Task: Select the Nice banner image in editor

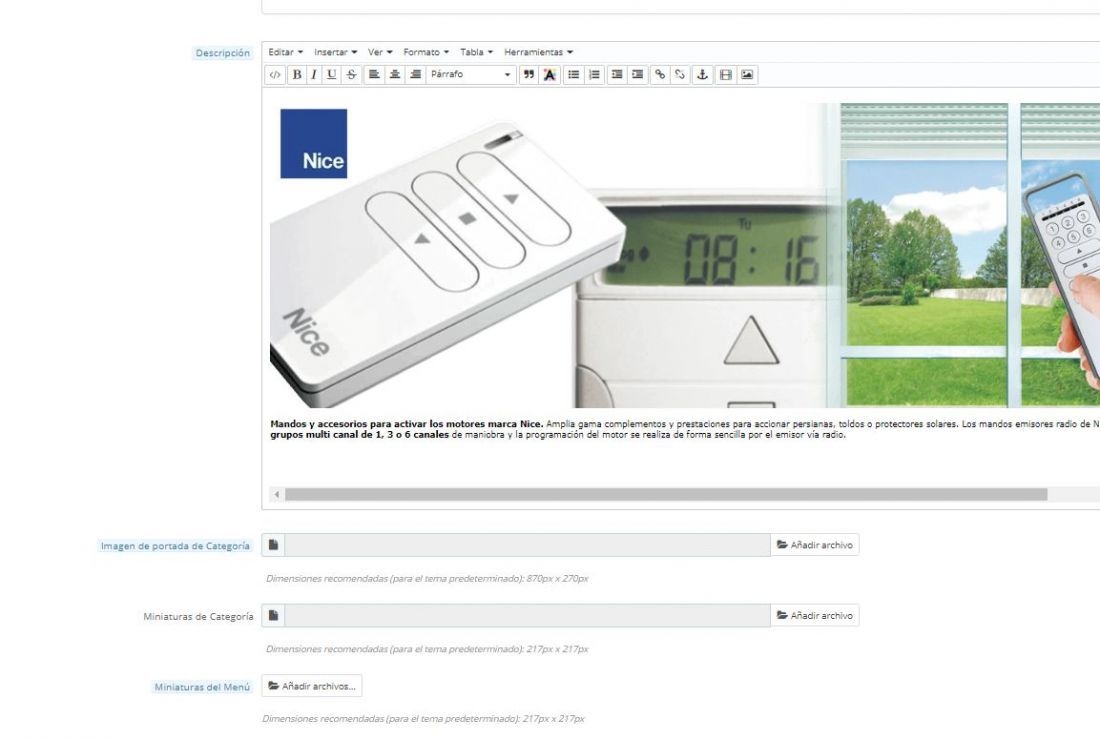Action: [x=685, y=255]
